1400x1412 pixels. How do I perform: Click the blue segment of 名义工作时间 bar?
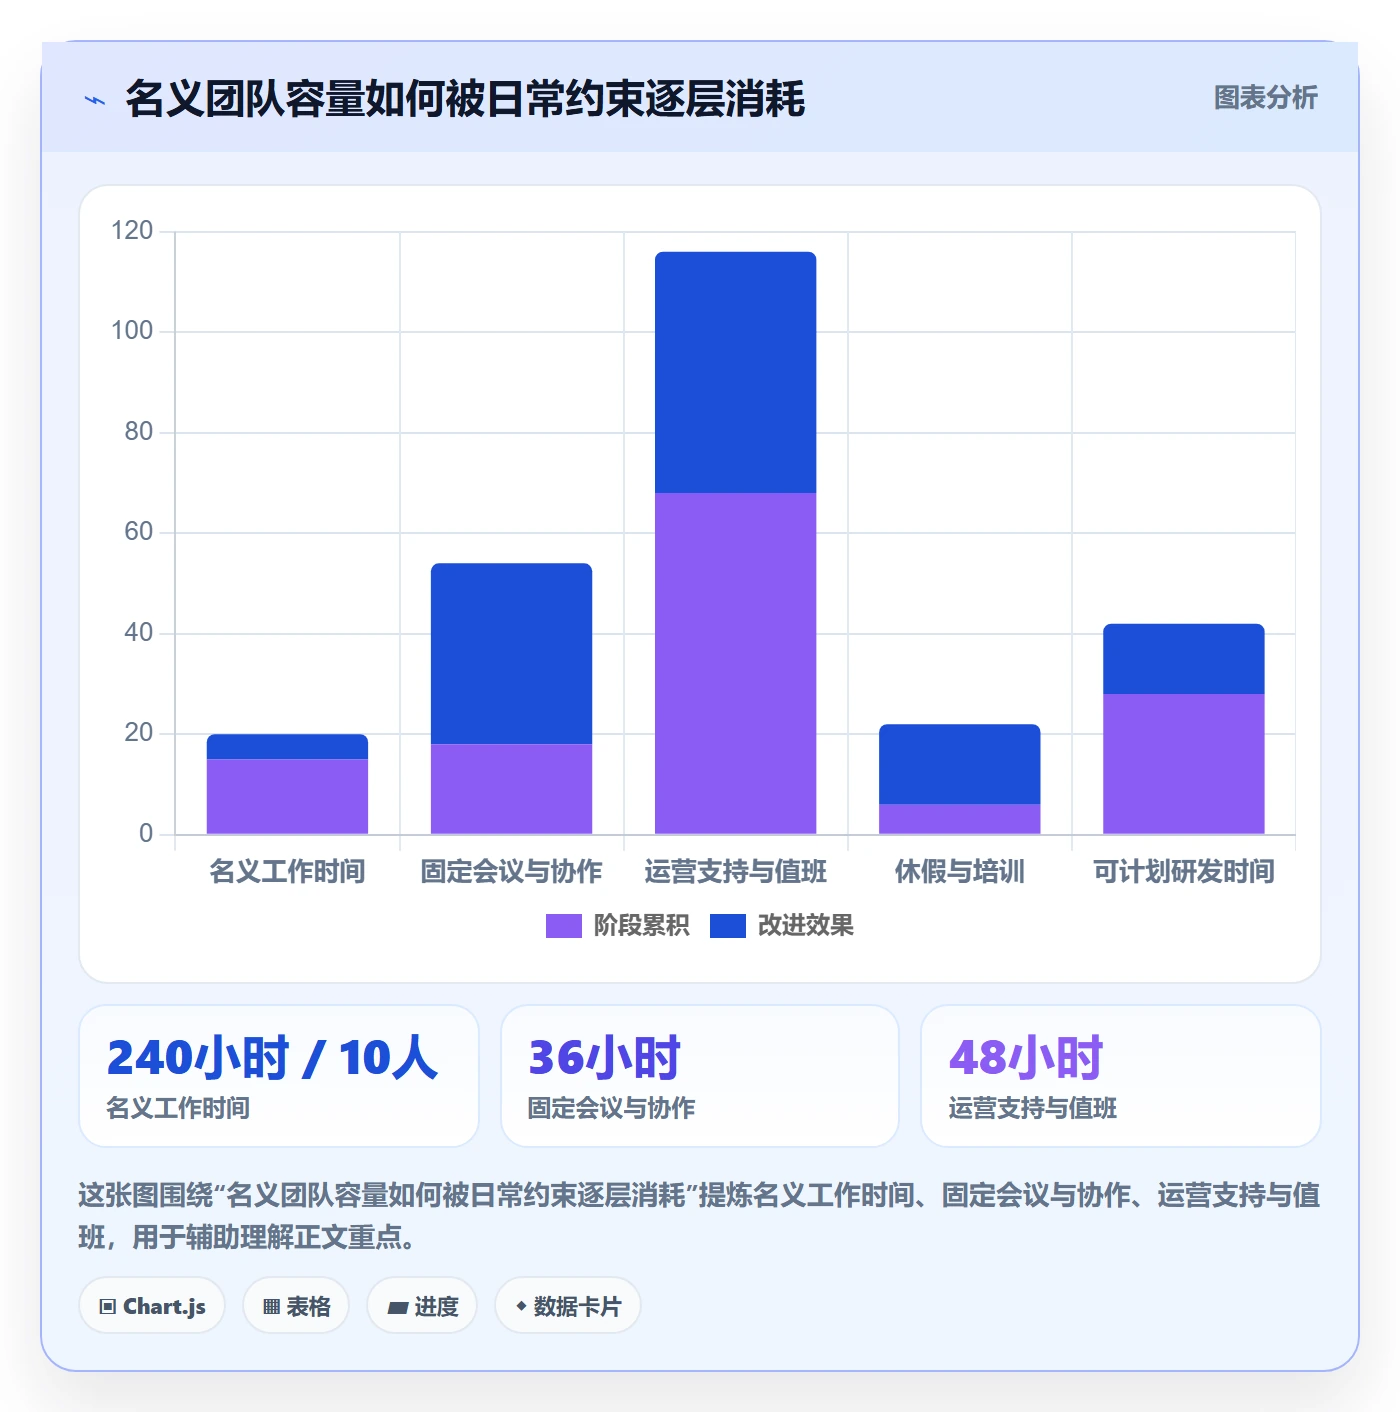point(287,747)
